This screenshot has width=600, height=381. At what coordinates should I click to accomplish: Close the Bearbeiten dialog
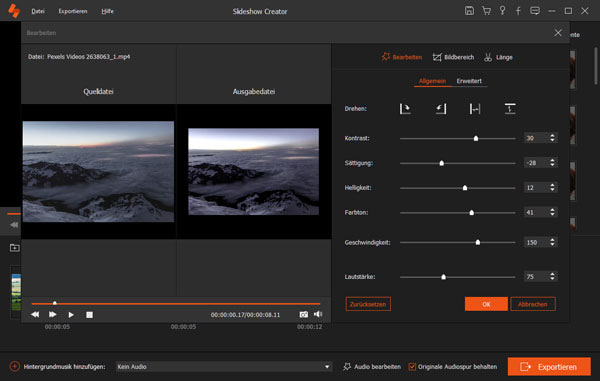[558, 33]
